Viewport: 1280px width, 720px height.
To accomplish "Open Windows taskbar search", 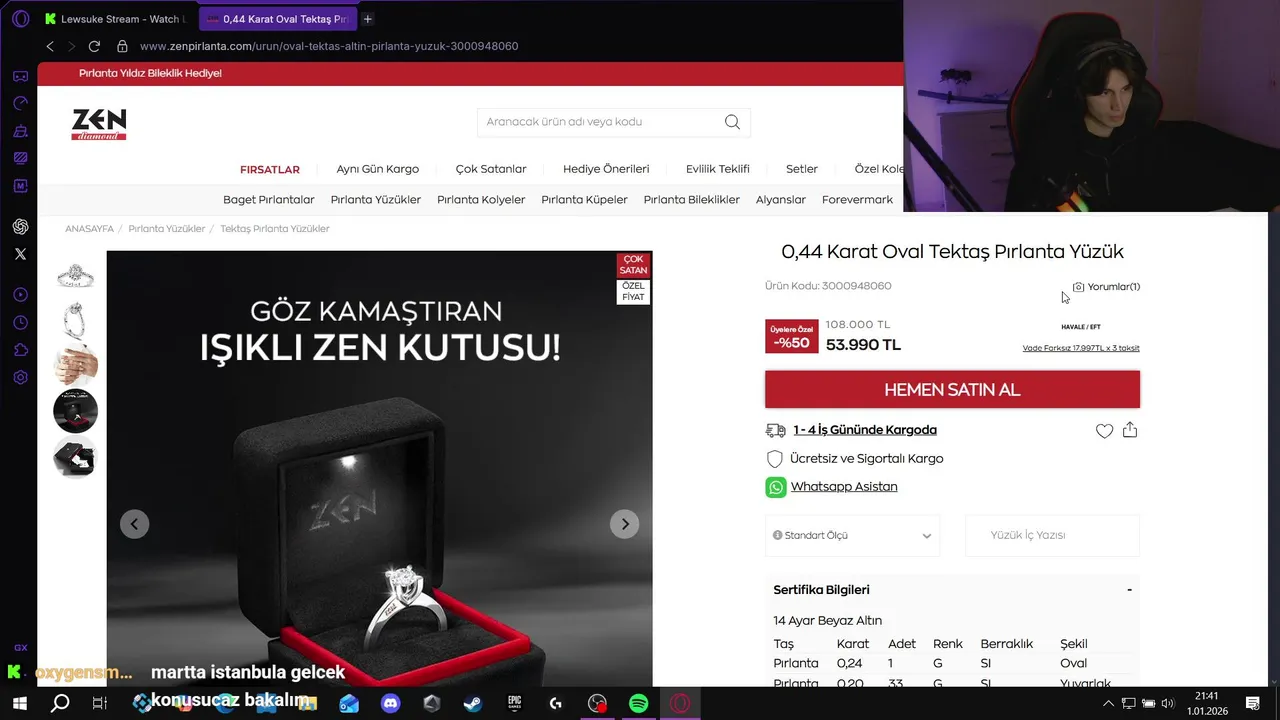I will coord(60,703).
